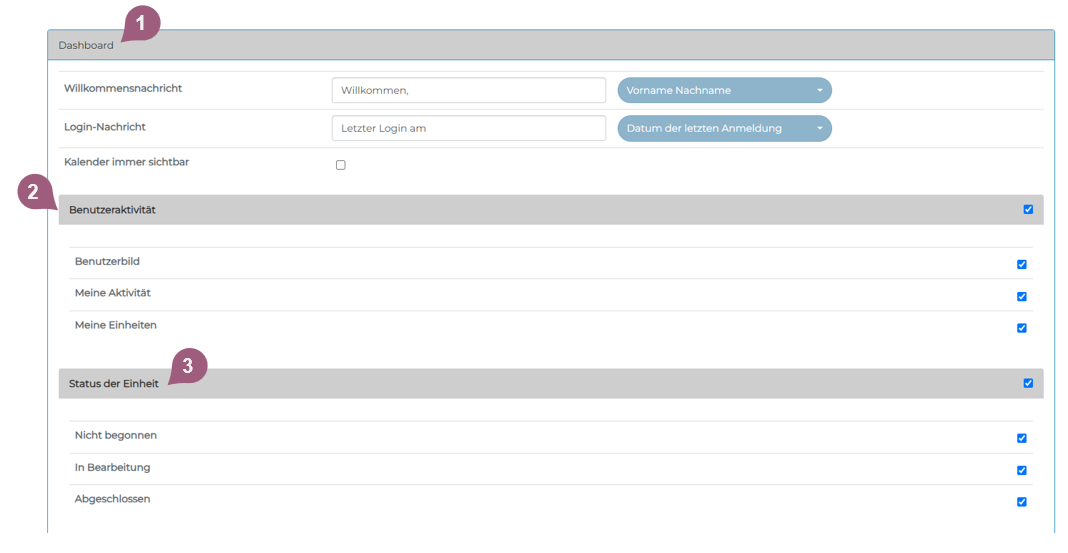Click into the Willkommen, text field

click(468, 90)
